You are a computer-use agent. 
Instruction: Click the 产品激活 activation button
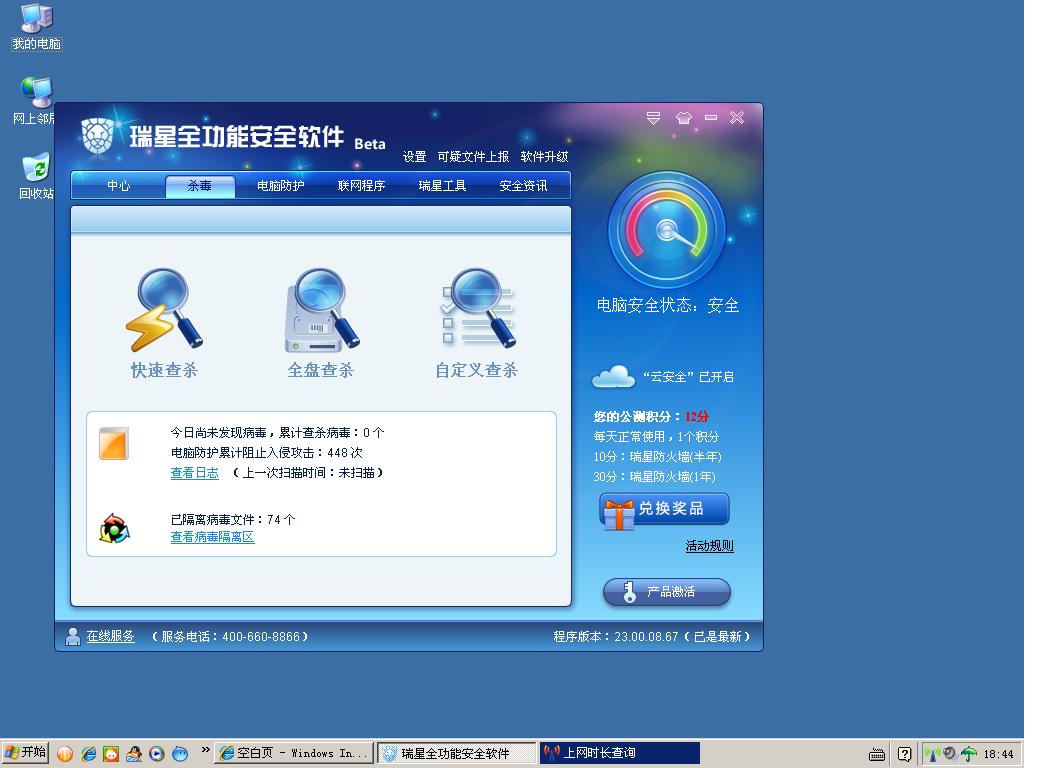pyautogui.click(x=667, y=592)
